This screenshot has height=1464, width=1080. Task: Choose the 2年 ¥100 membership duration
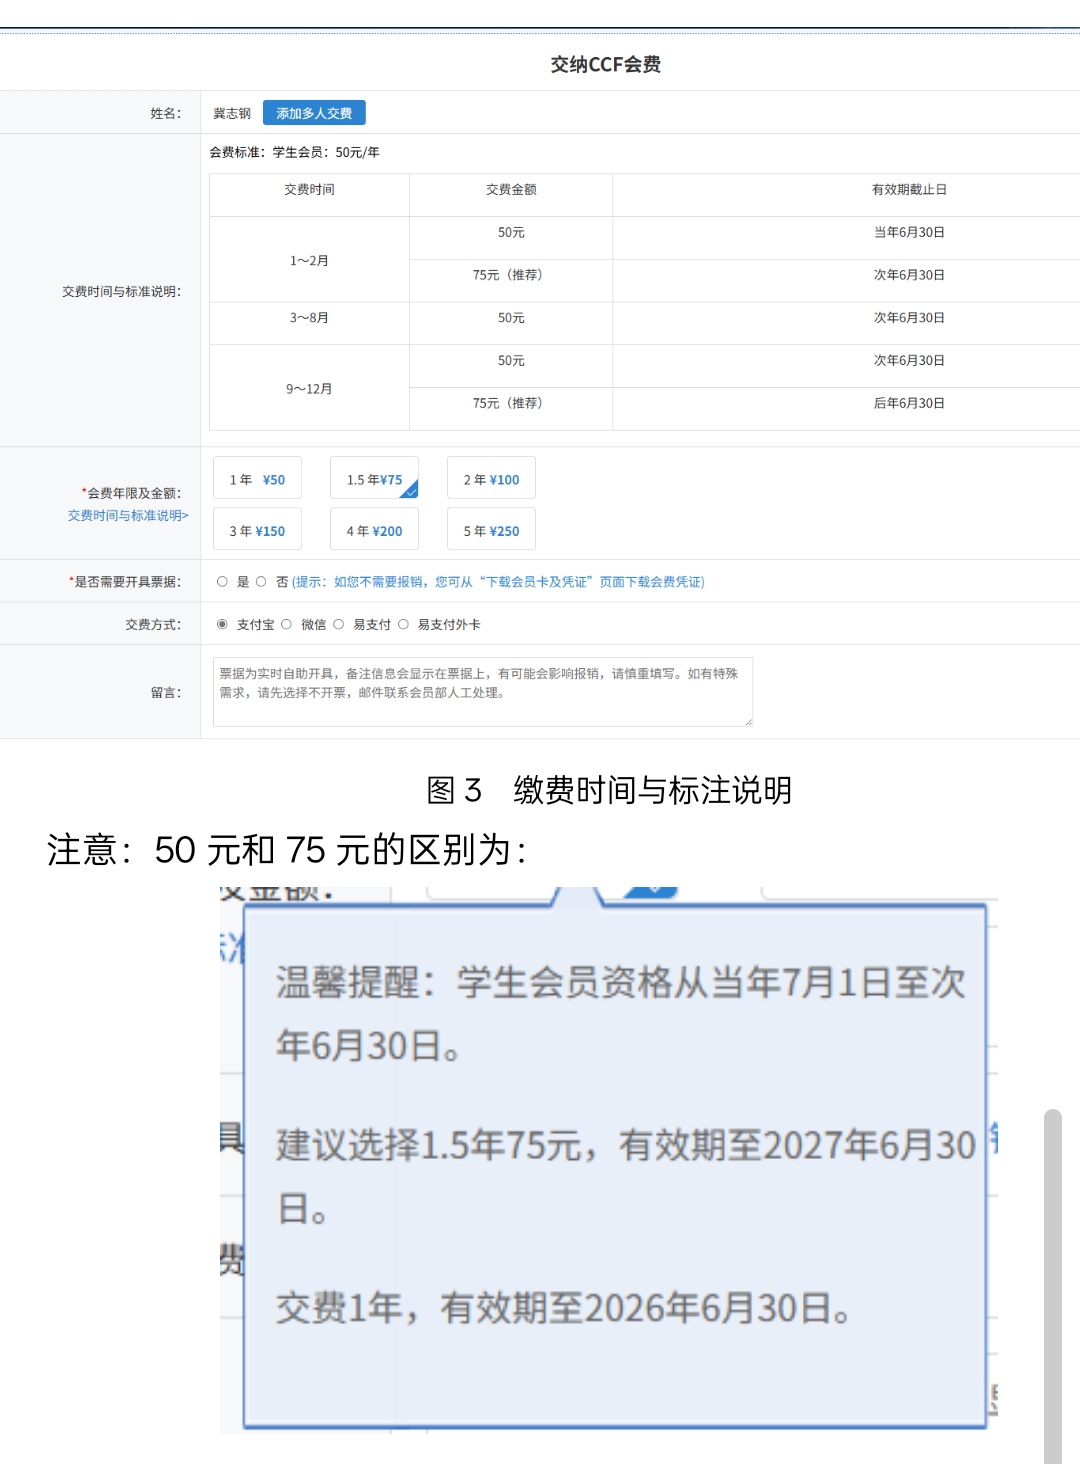[490, 478]
